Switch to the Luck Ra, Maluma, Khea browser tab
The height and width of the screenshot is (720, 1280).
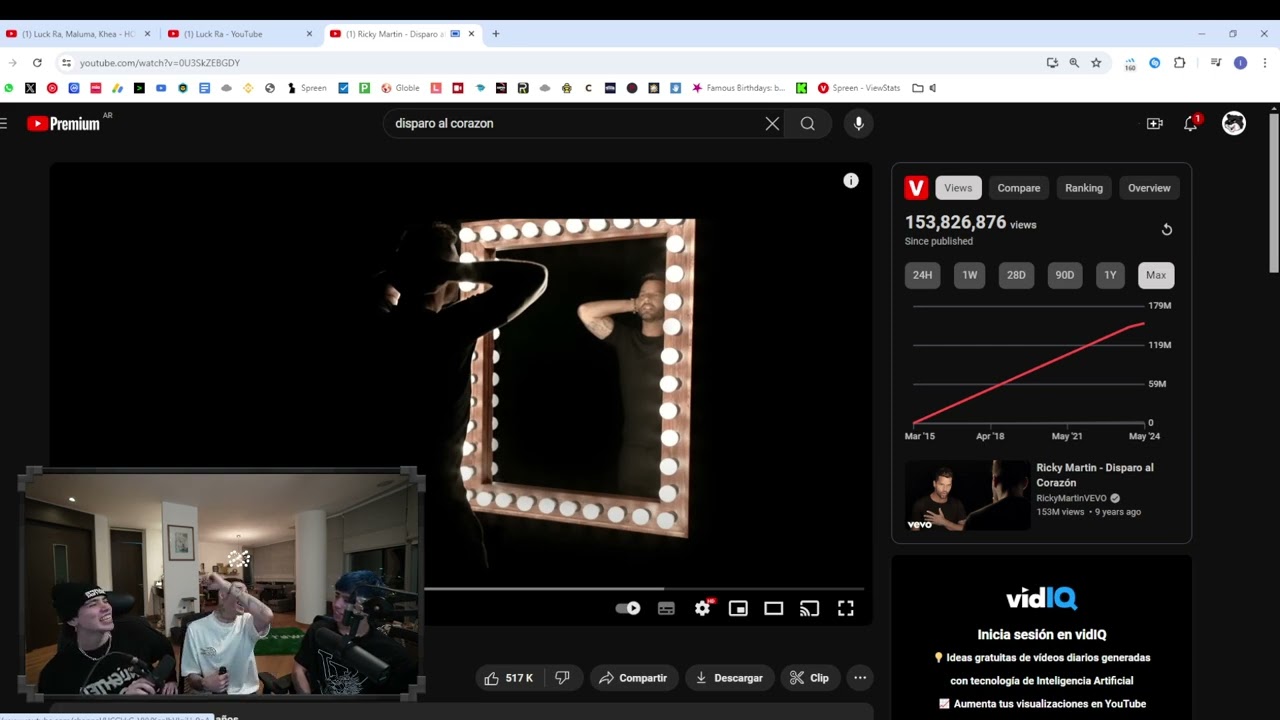click(78, 34)
